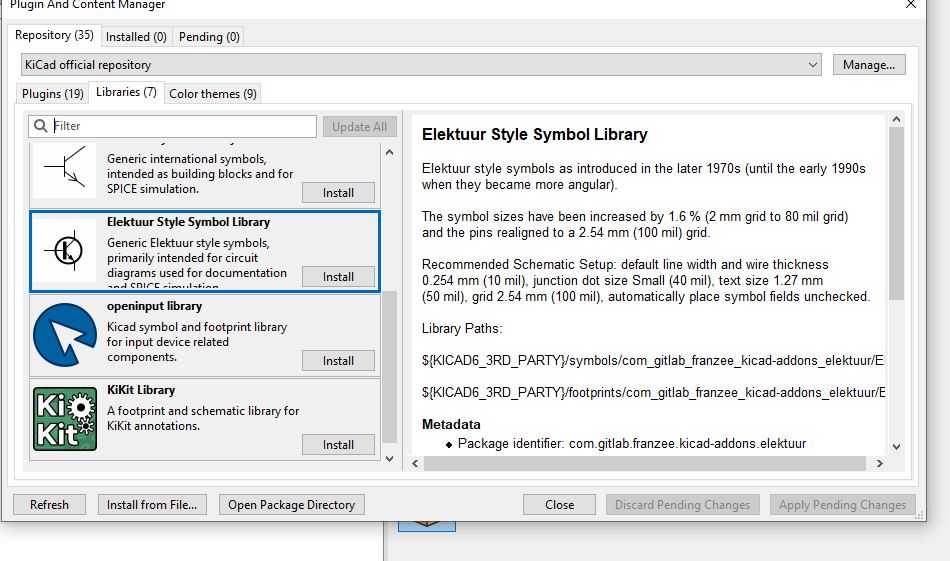Close the Plugin And Content Manager window
950x561 pixels.
pos(911,5)
